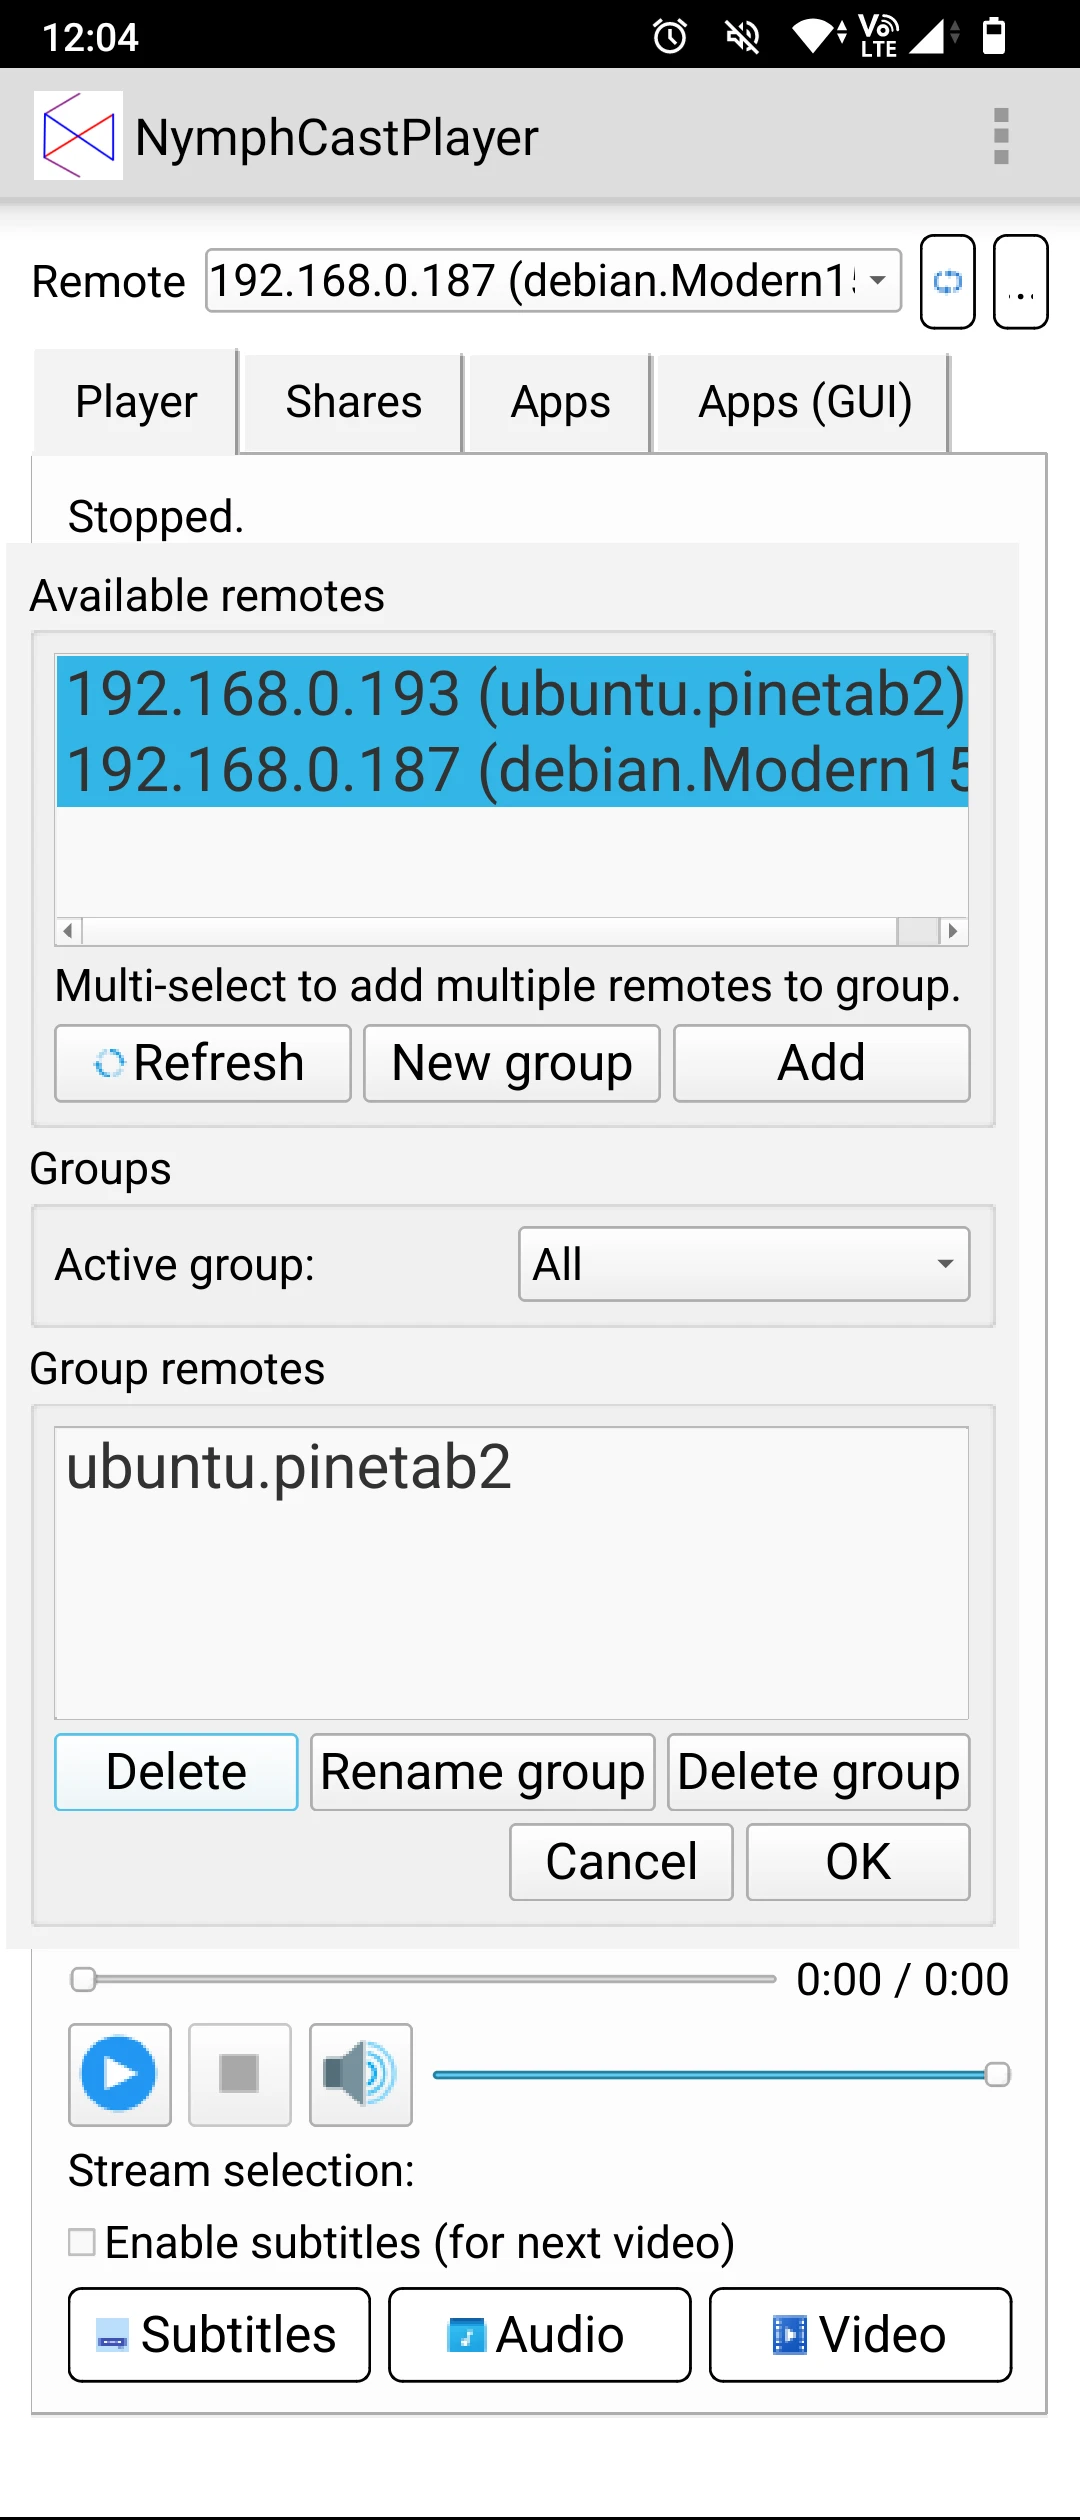Click the volume slider handle

point(997,2074)
